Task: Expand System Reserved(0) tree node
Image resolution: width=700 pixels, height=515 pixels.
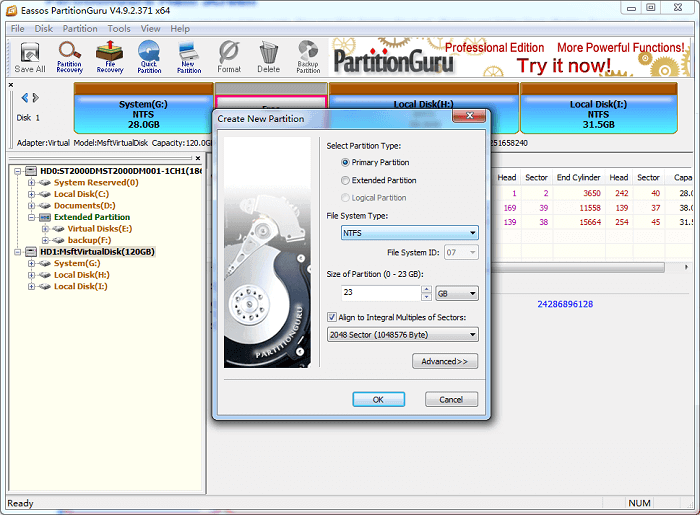Action: (x=31, y=183)
